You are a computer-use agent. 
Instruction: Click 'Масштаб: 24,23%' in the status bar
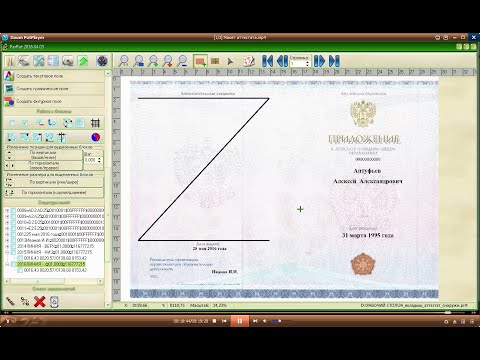[208, 305]
